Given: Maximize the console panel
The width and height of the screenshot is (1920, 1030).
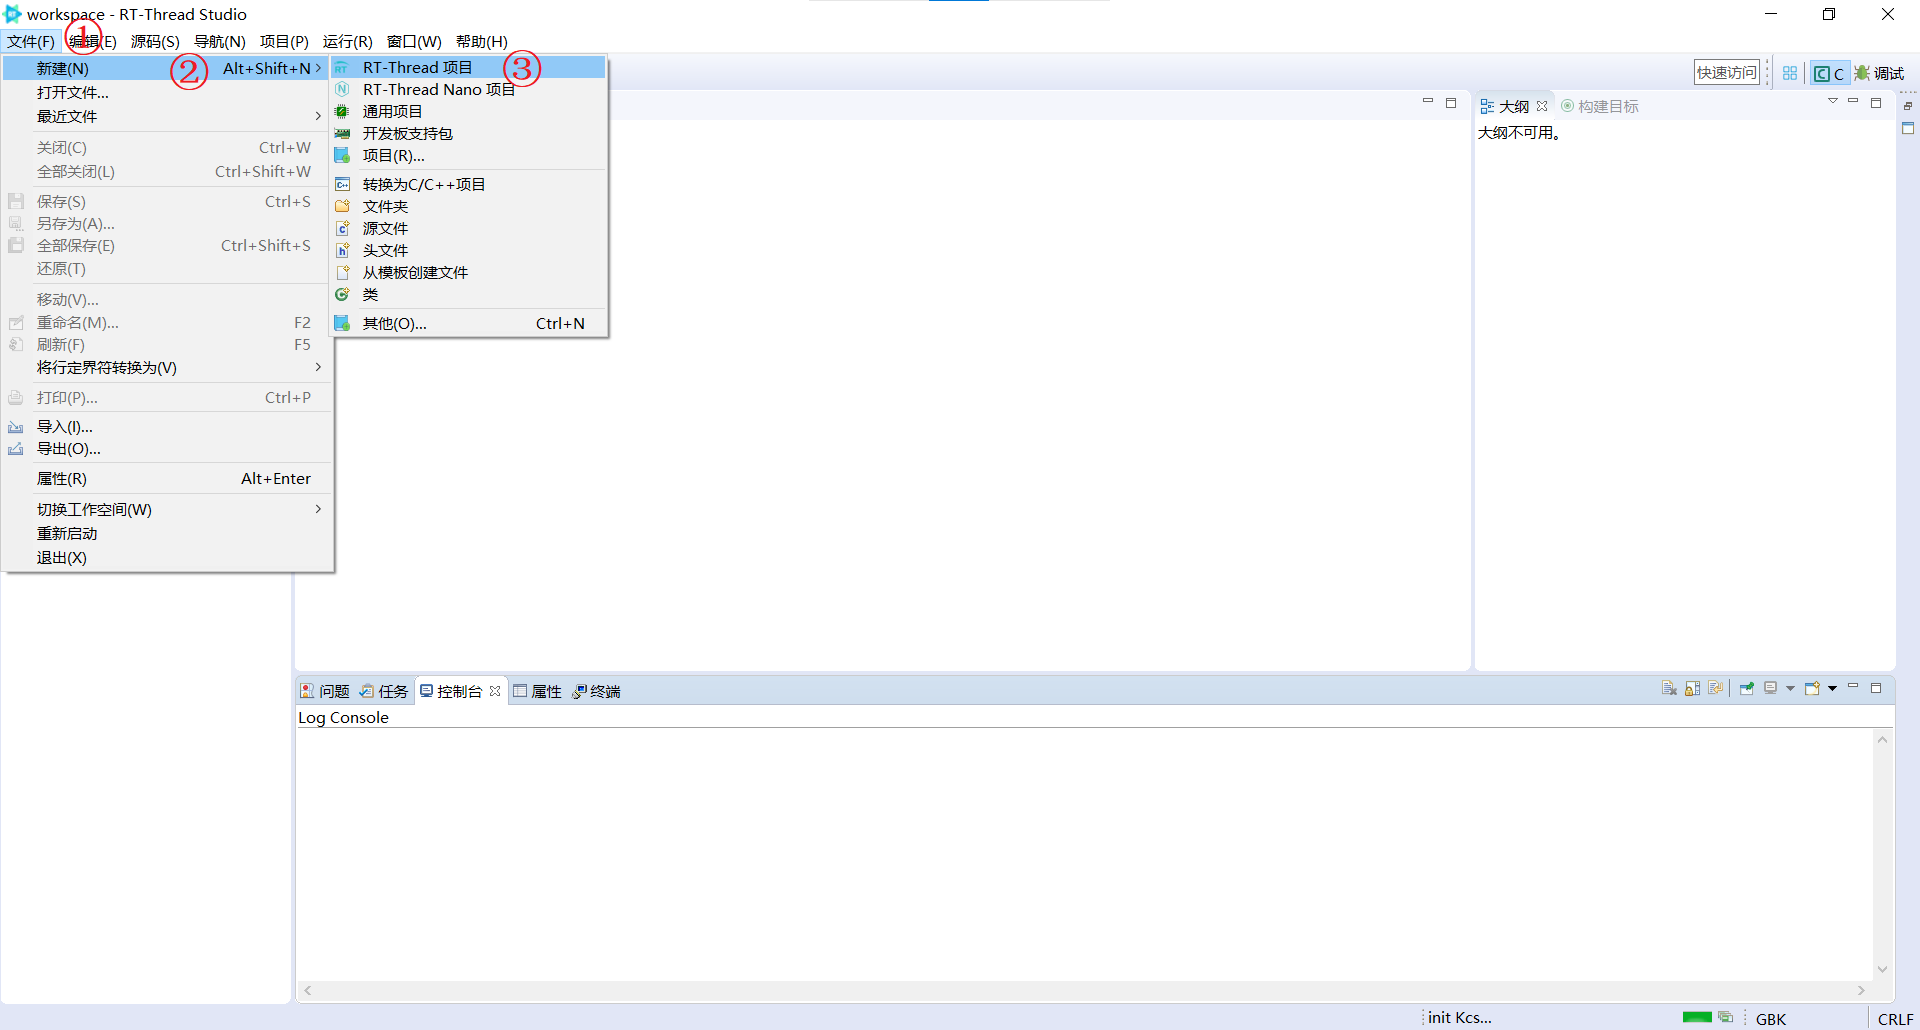Looking at the screenshot, I should point(1876,688).
